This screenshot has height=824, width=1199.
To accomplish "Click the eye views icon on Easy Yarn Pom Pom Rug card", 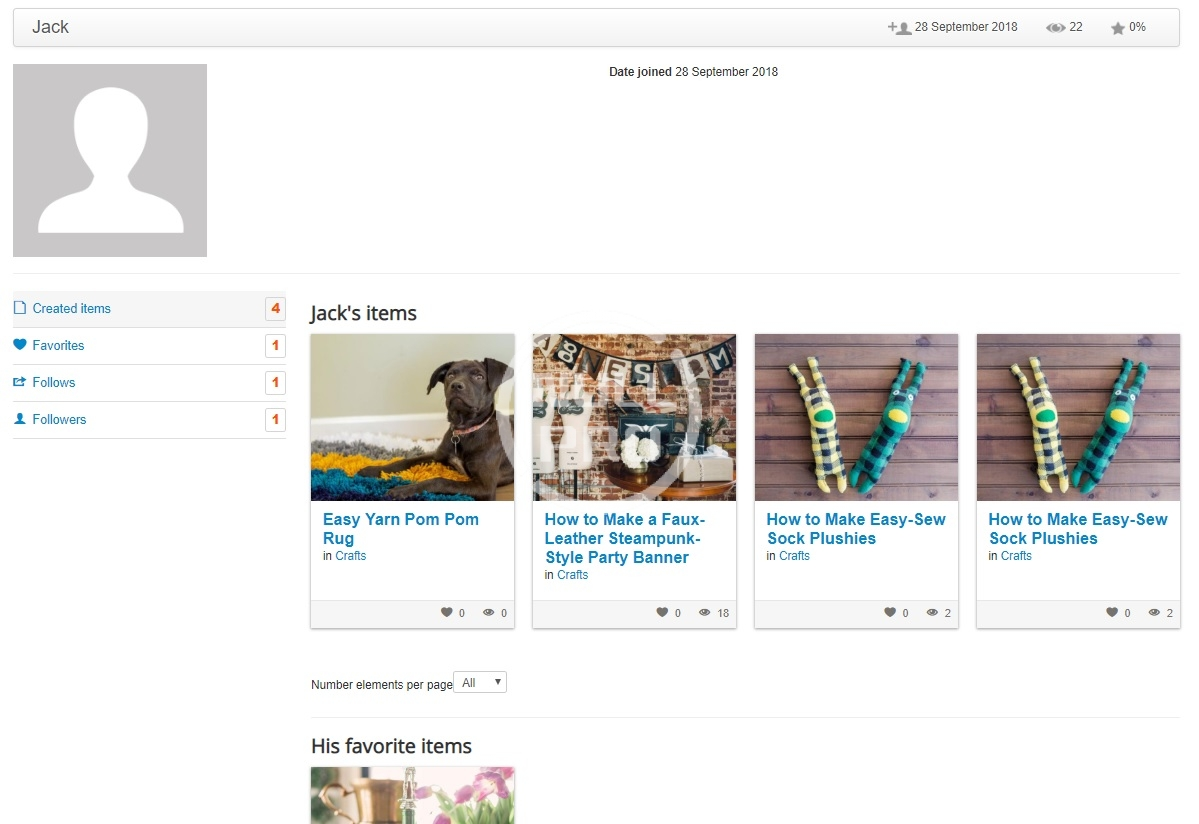I will click(x=489, y=613).
